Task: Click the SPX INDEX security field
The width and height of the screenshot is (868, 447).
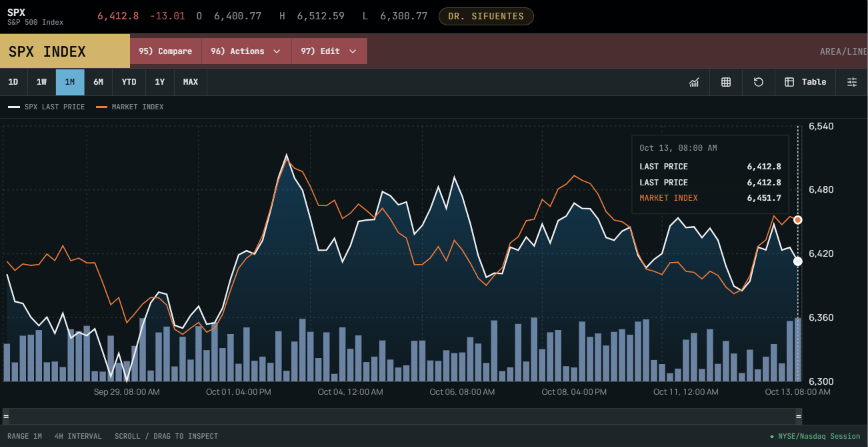Action: pyautogui.click(x=65, y=52)
